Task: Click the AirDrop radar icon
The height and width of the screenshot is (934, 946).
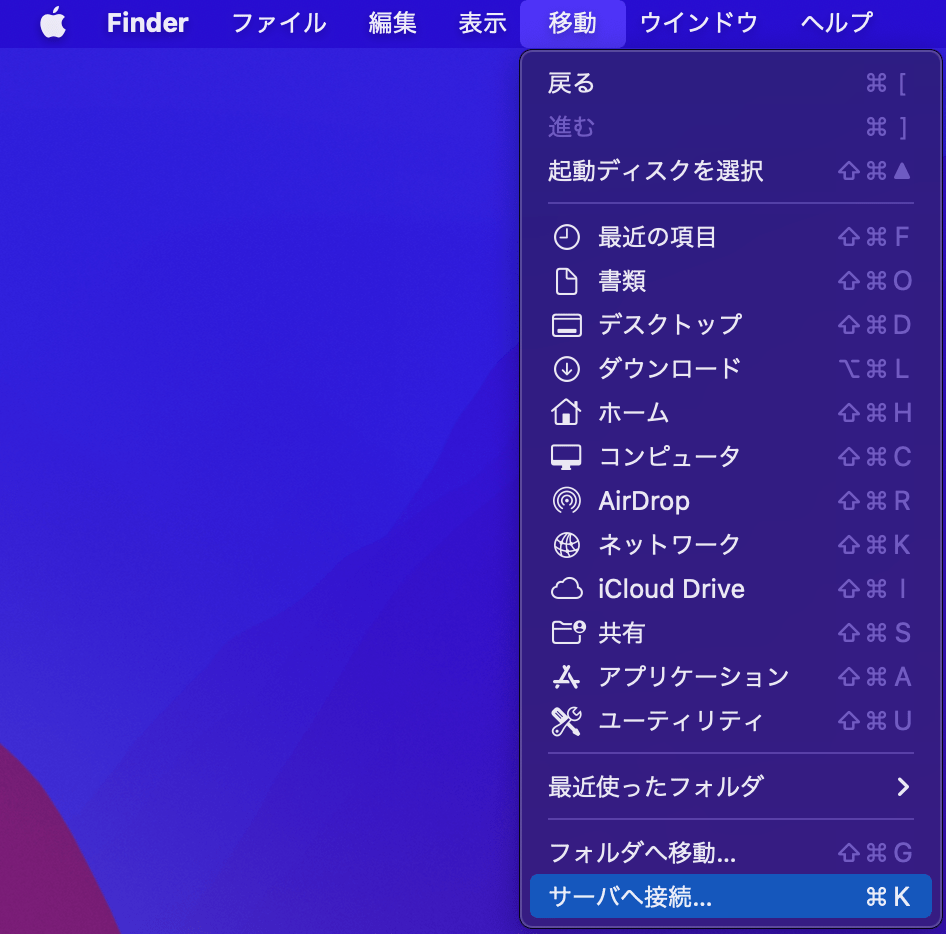Action: [567, 501]
